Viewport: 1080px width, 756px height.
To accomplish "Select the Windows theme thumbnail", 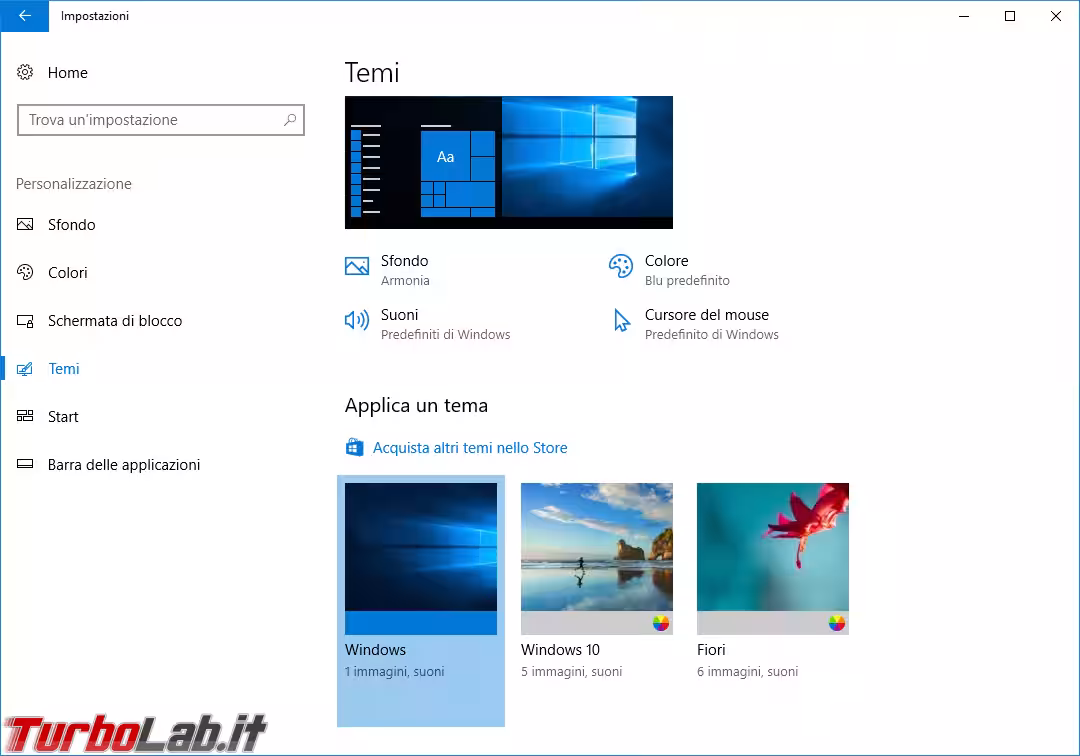I will (x=421, y=558).
